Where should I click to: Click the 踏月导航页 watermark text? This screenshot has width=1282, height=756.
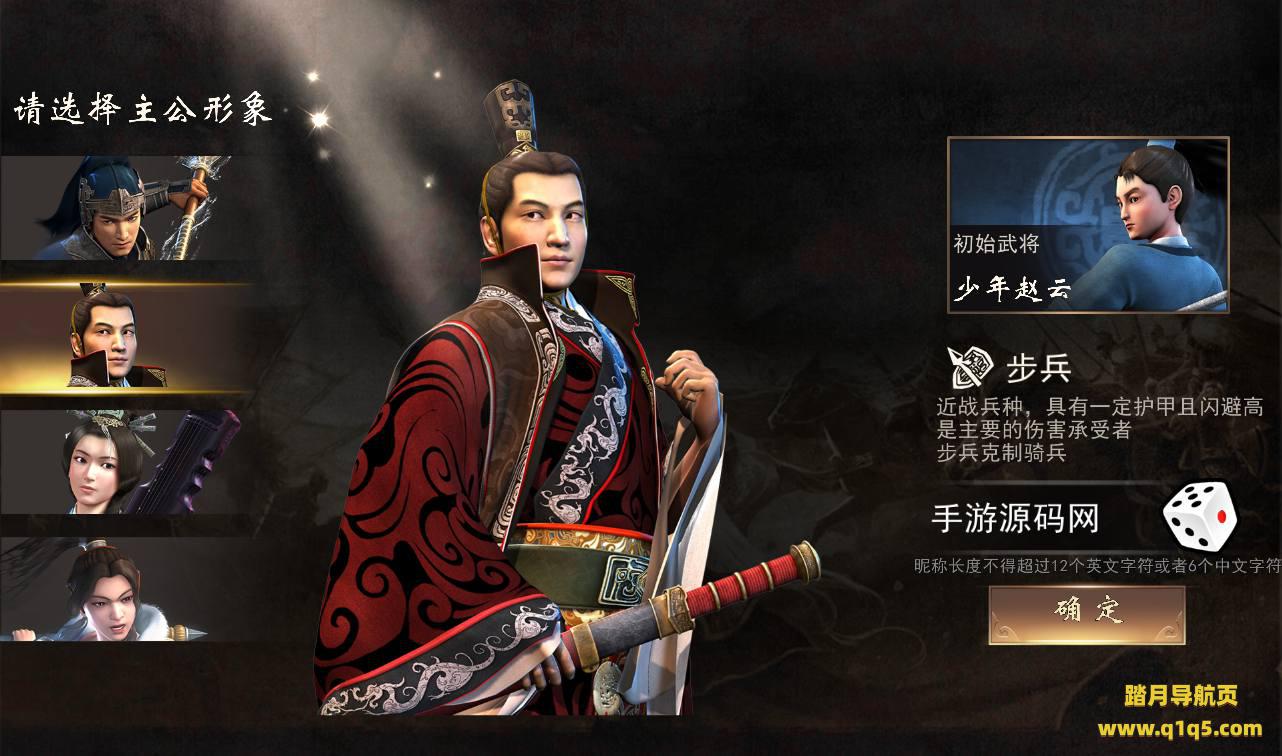point(1179,695)
